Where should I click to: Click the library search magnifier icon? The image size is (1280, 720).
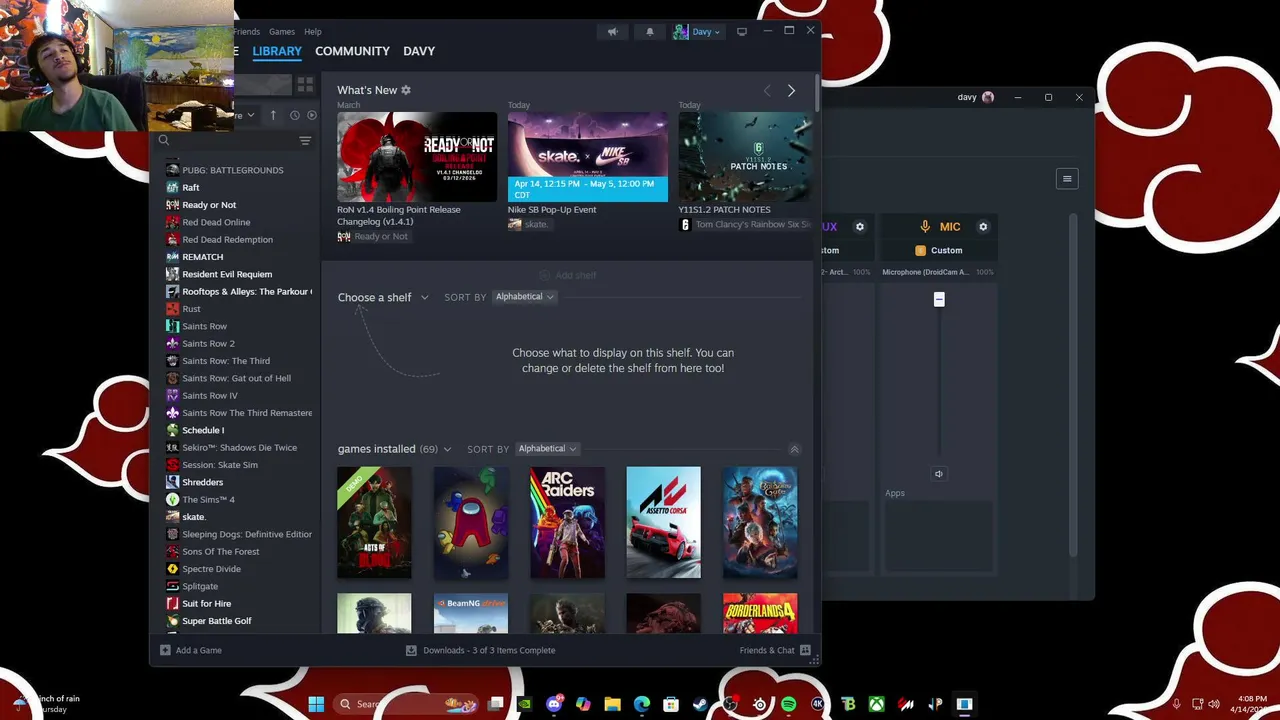pyautogui.click(x=164, y=141)
